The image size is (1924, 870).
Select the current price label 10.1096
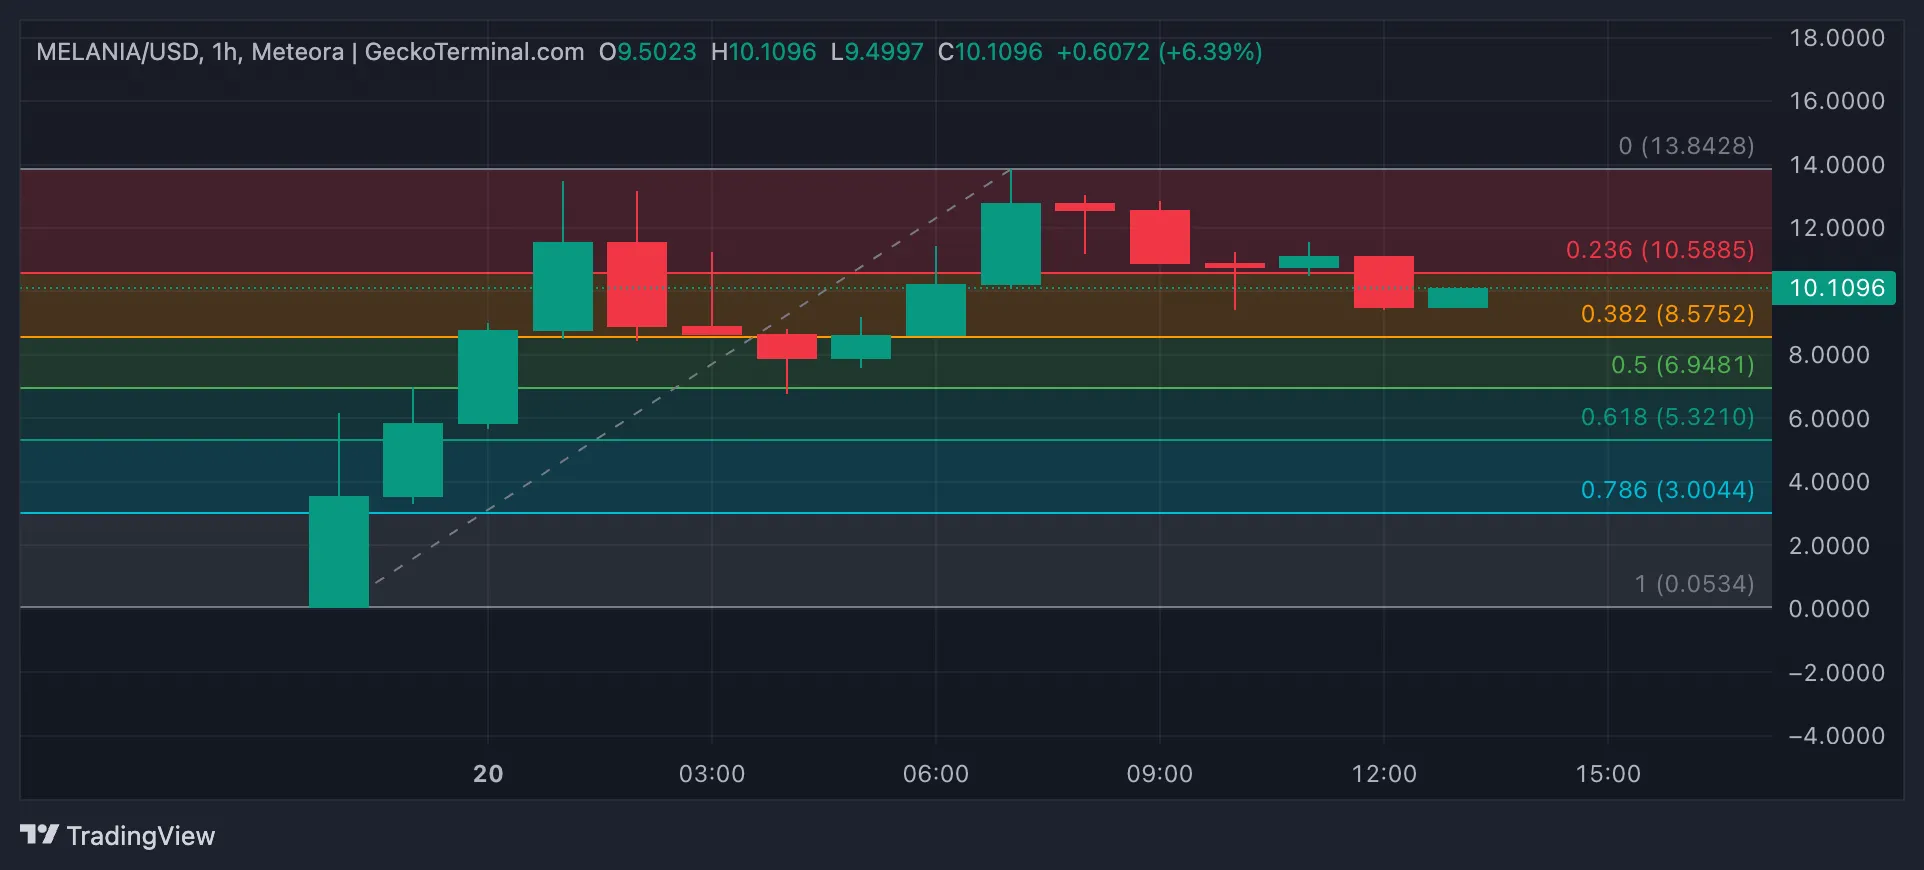1834,288
